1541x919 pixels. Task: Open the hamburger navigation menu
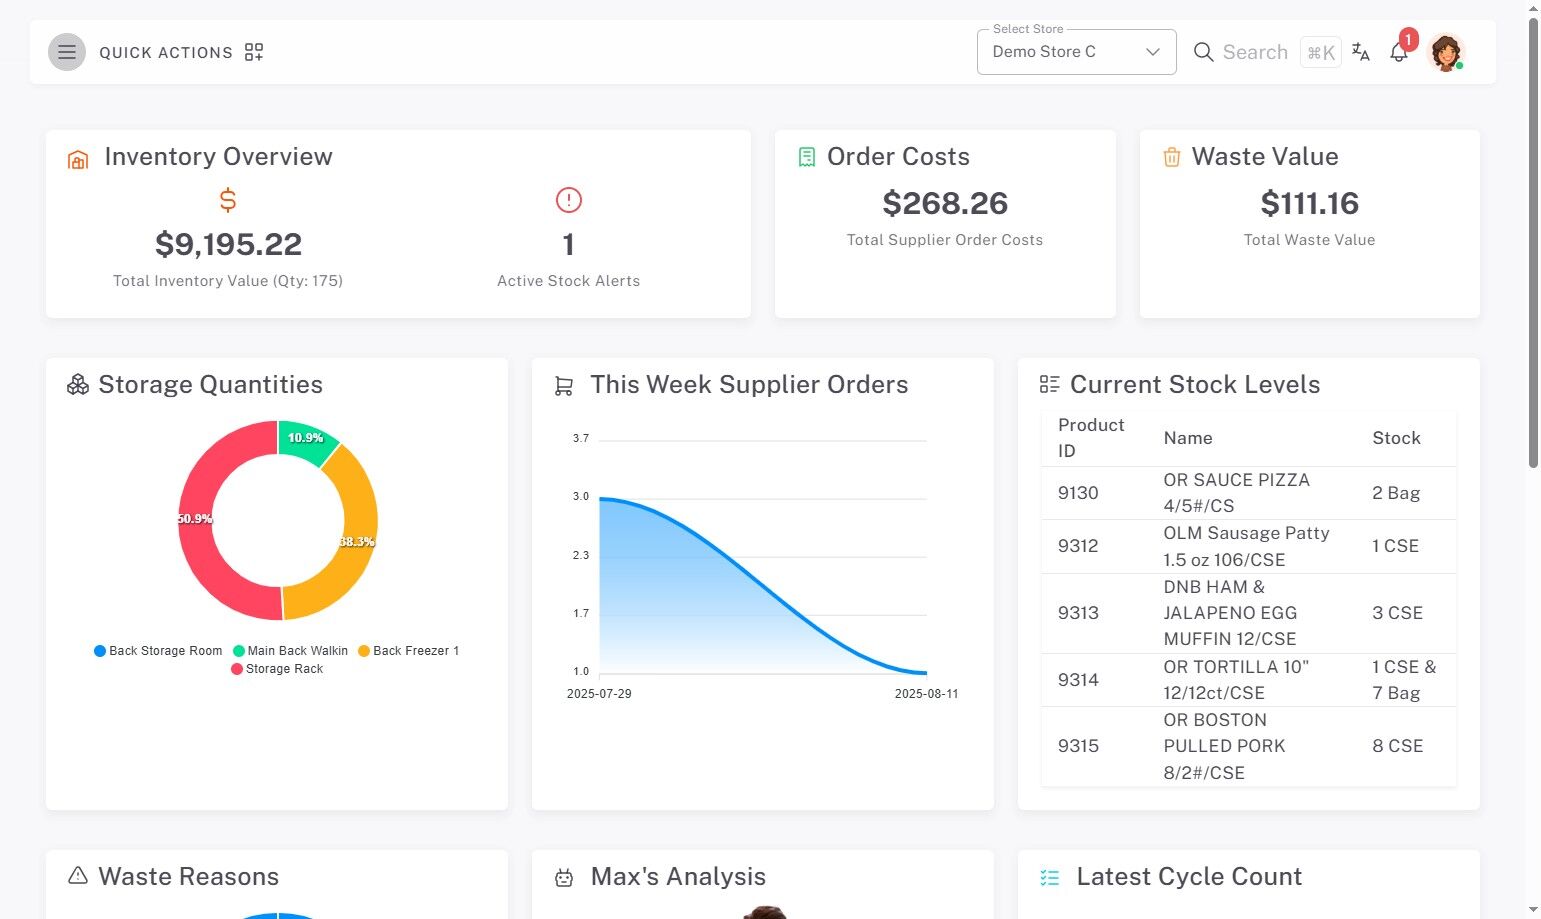pyautogui.click(x=67, y=52)
